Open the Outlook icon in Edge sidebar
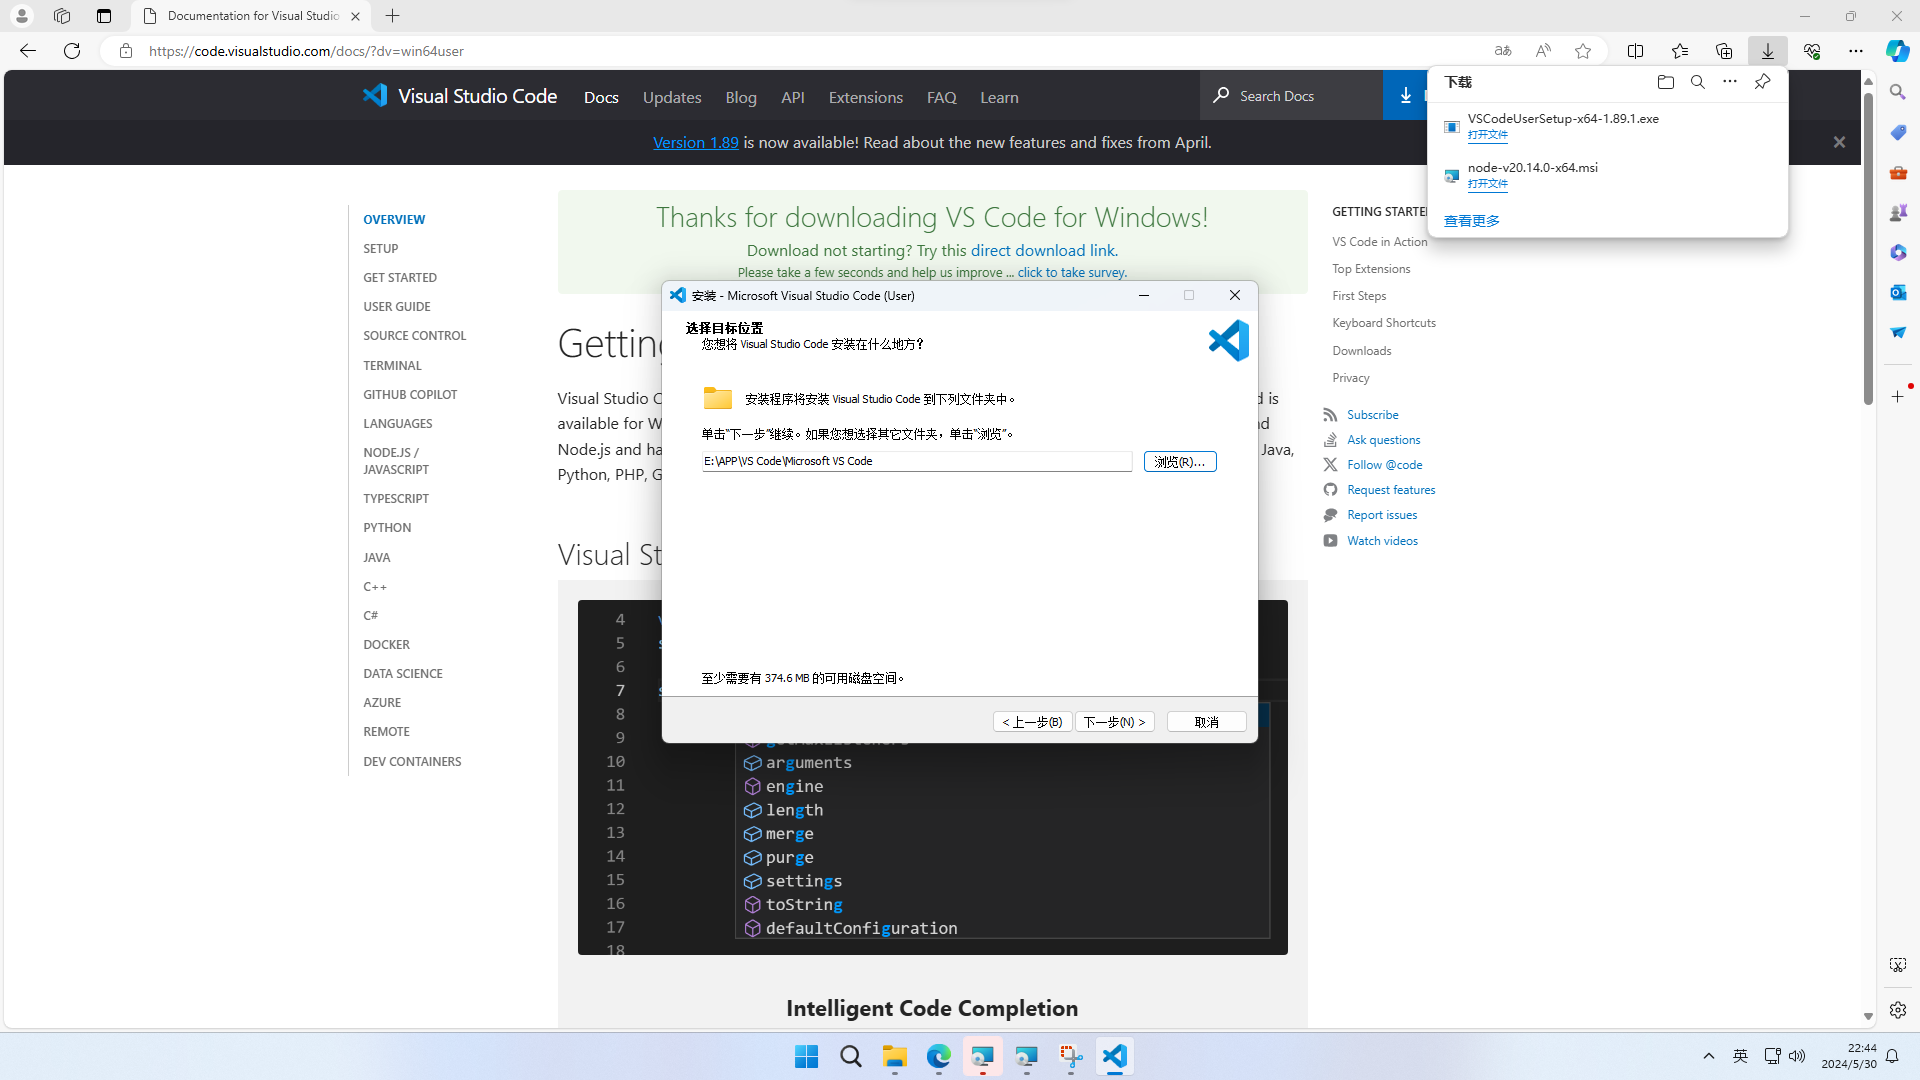 (x=1897, y=292)
